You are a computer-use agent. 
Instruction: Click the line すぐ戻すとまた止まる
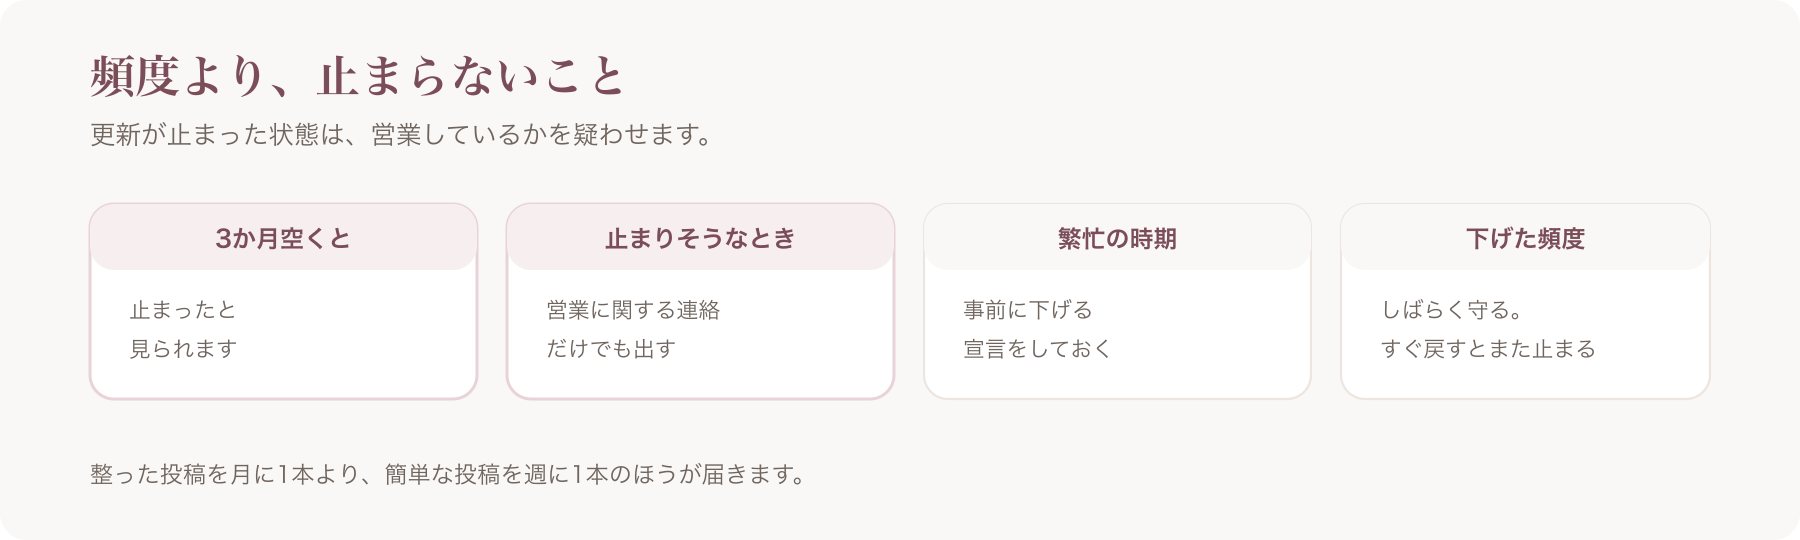(x=1488, y=349)
